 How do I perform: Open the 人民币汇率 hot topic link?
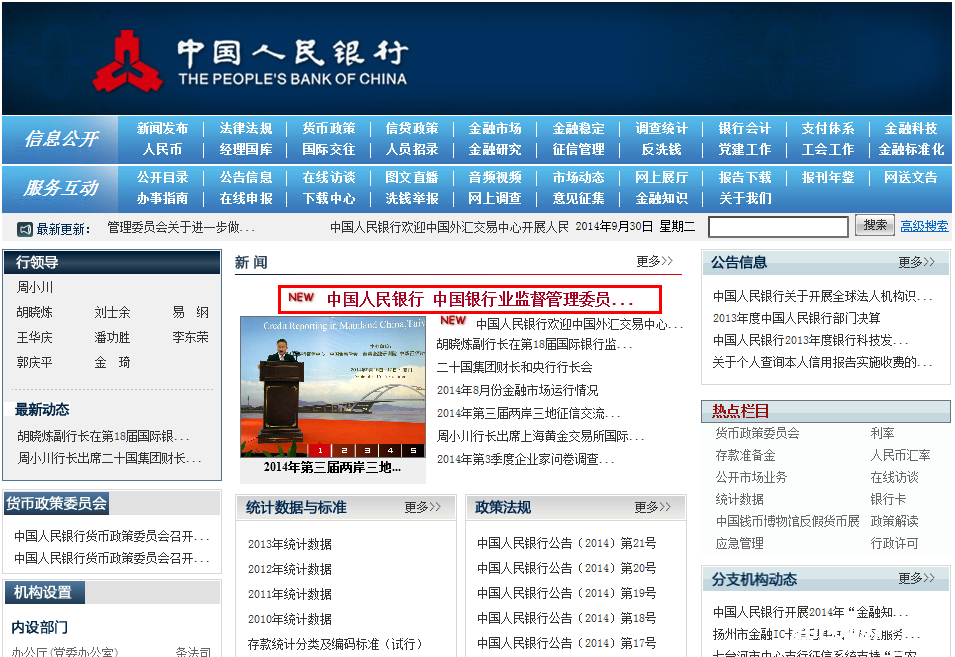tap(901, 455)
